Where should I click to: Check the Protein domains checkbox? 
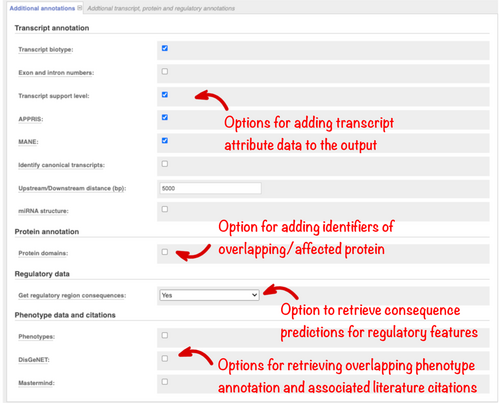165,252
